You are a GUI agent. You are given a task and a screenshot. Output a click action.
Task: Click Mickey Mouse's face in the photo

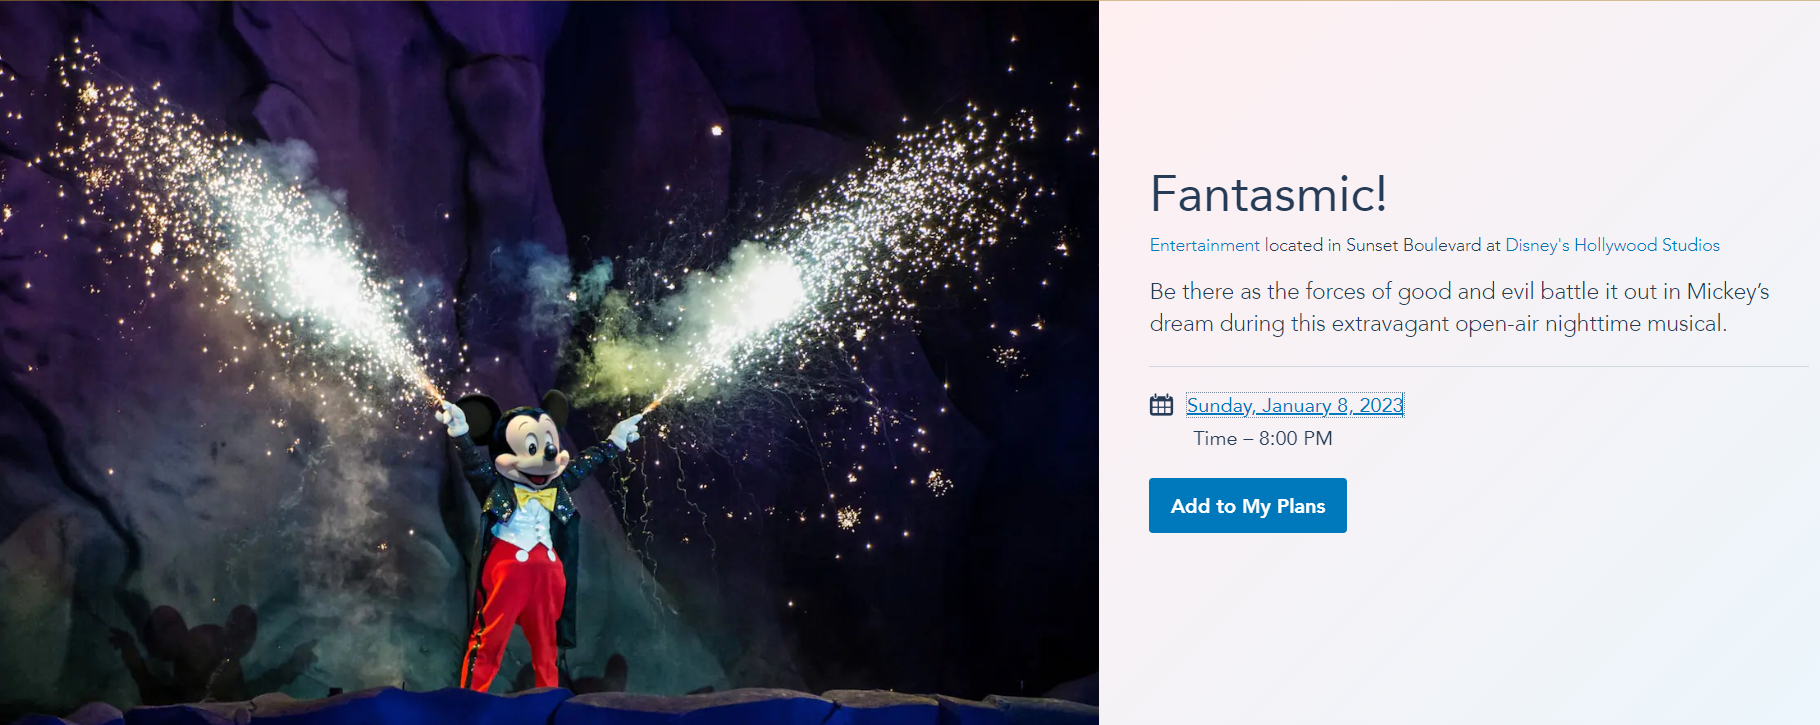tap(530, 448)
